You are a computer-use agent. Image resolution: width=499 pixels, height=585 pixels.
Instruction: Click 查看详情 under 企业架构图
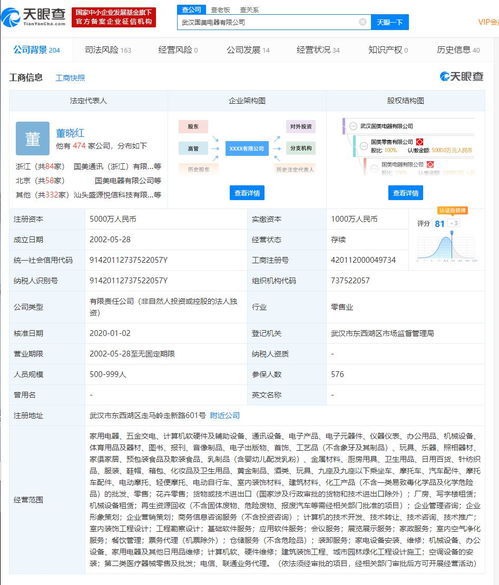(247, 193)
